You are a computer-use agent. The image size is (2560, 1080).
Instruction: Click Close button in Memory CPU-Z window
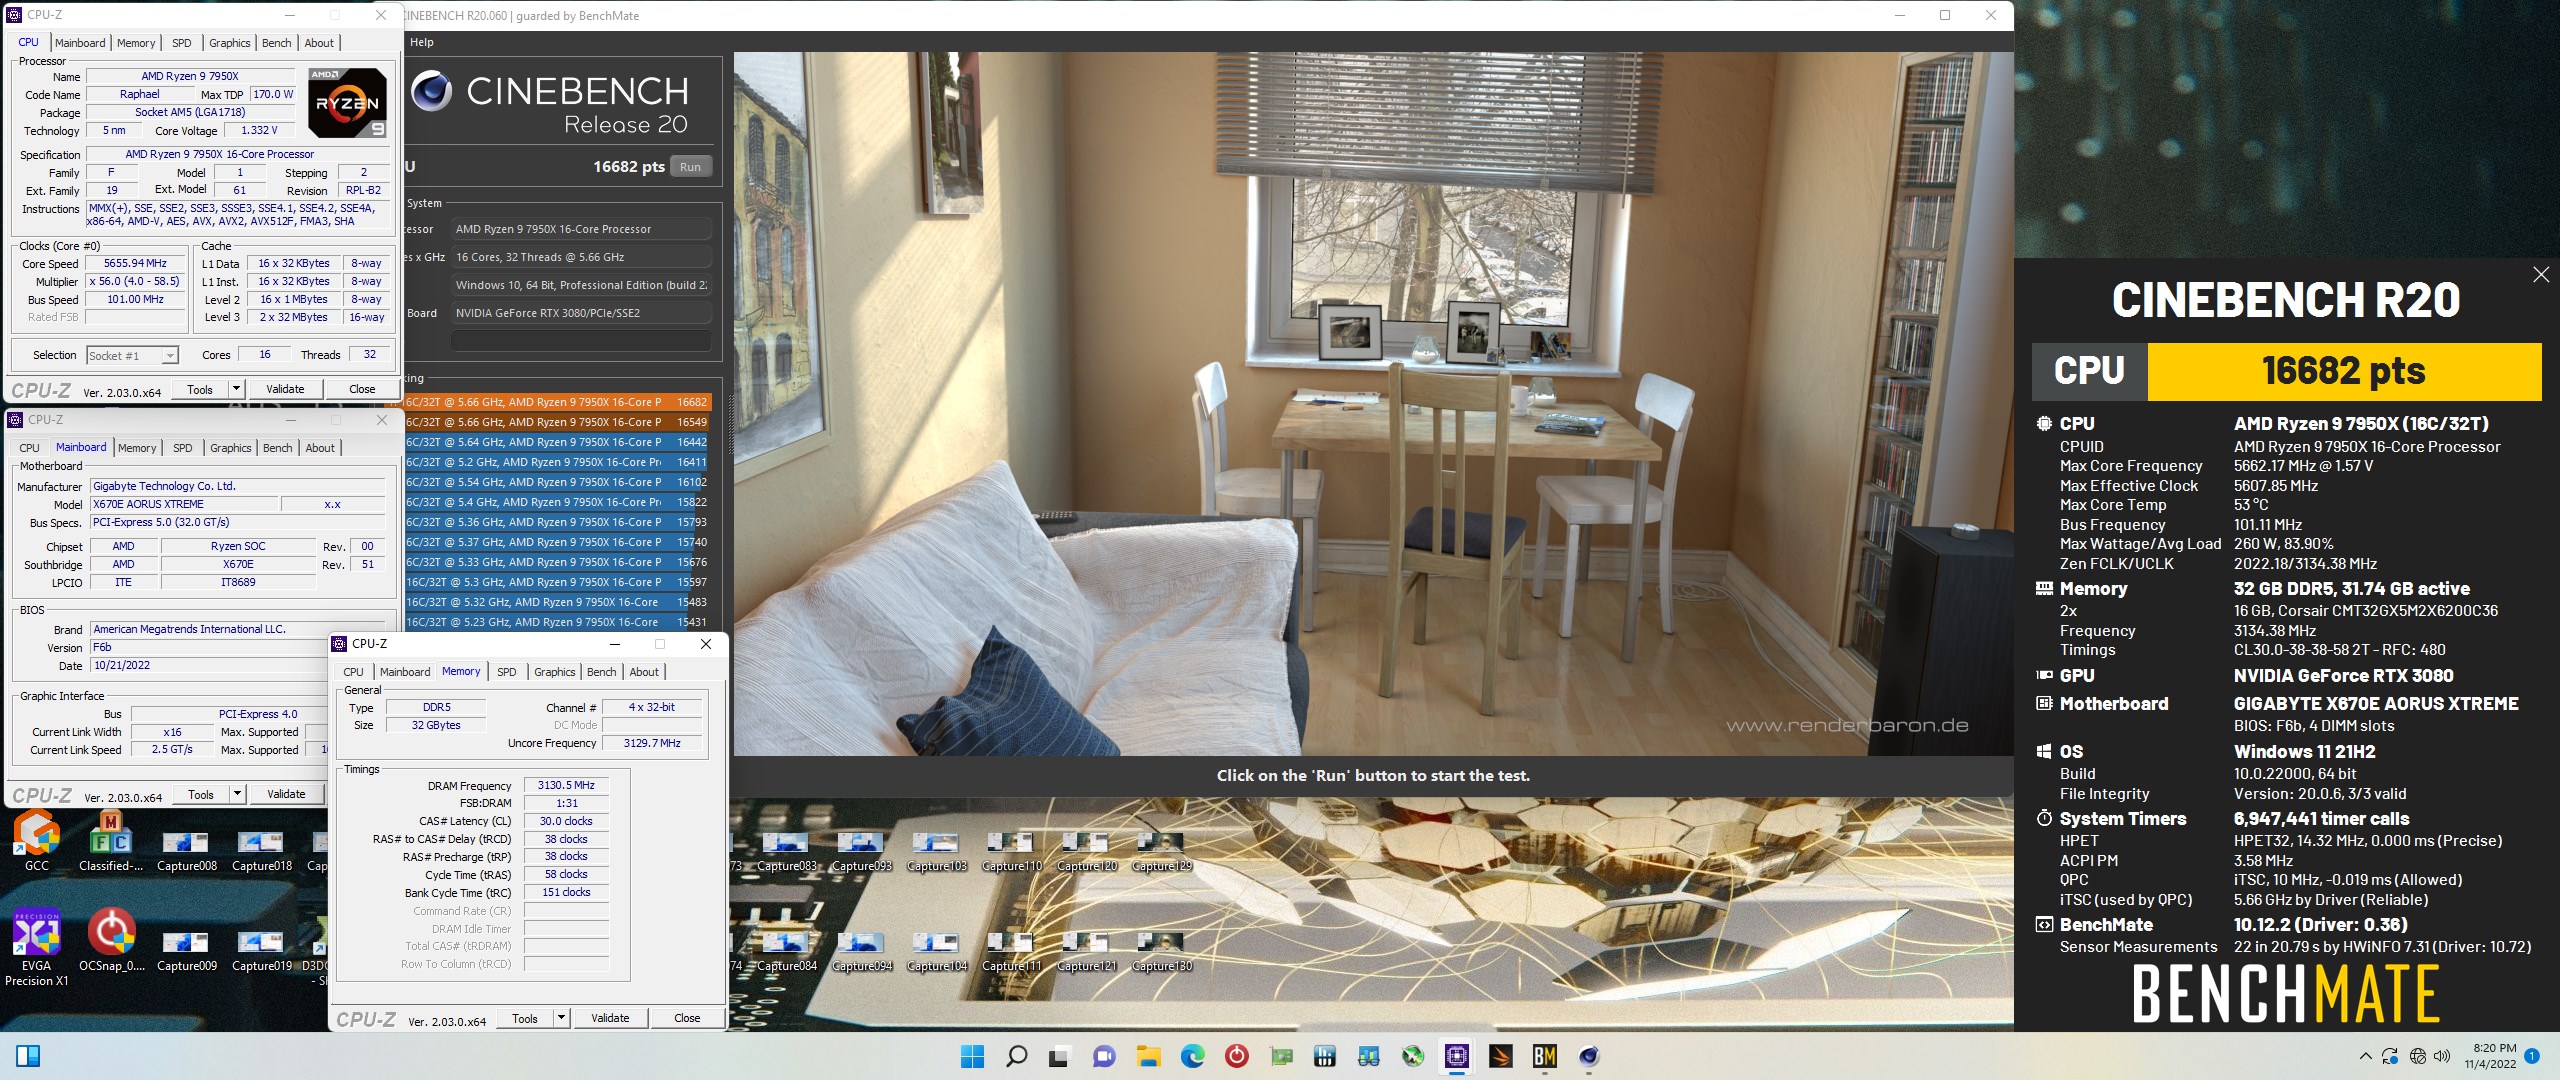[687, 1018]
